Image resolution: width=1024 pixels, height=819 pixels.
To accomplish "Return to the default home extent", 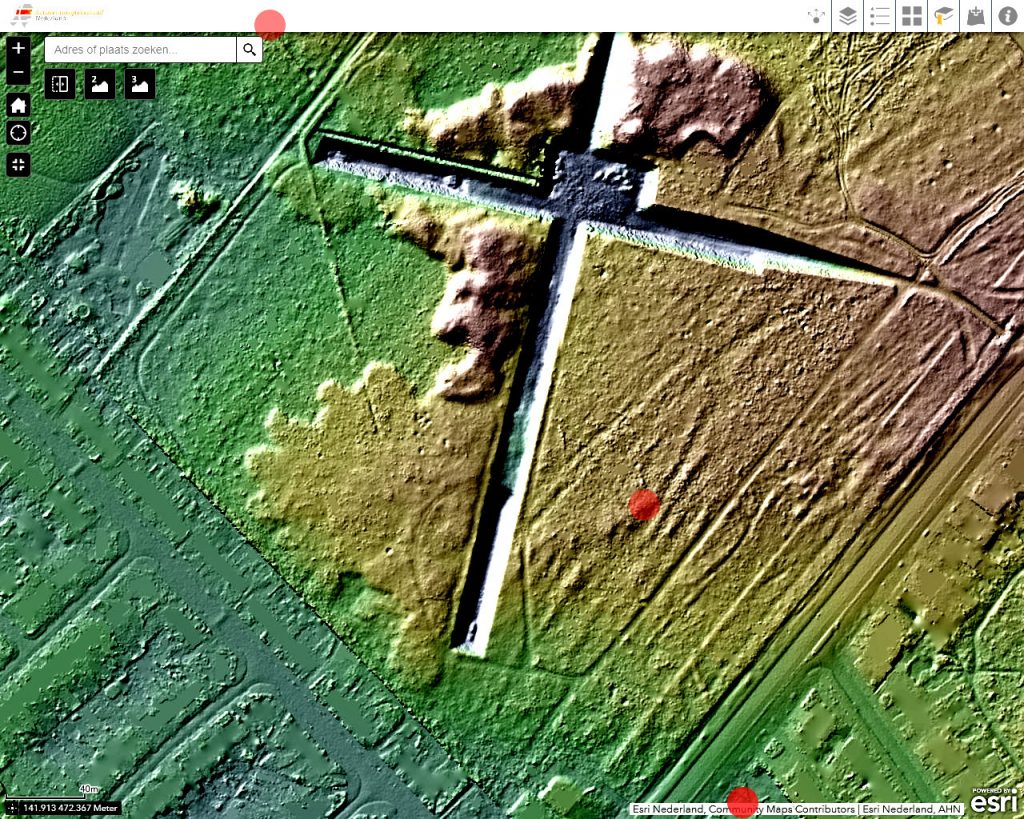I will pyautogui.click(x=19, y=105).
